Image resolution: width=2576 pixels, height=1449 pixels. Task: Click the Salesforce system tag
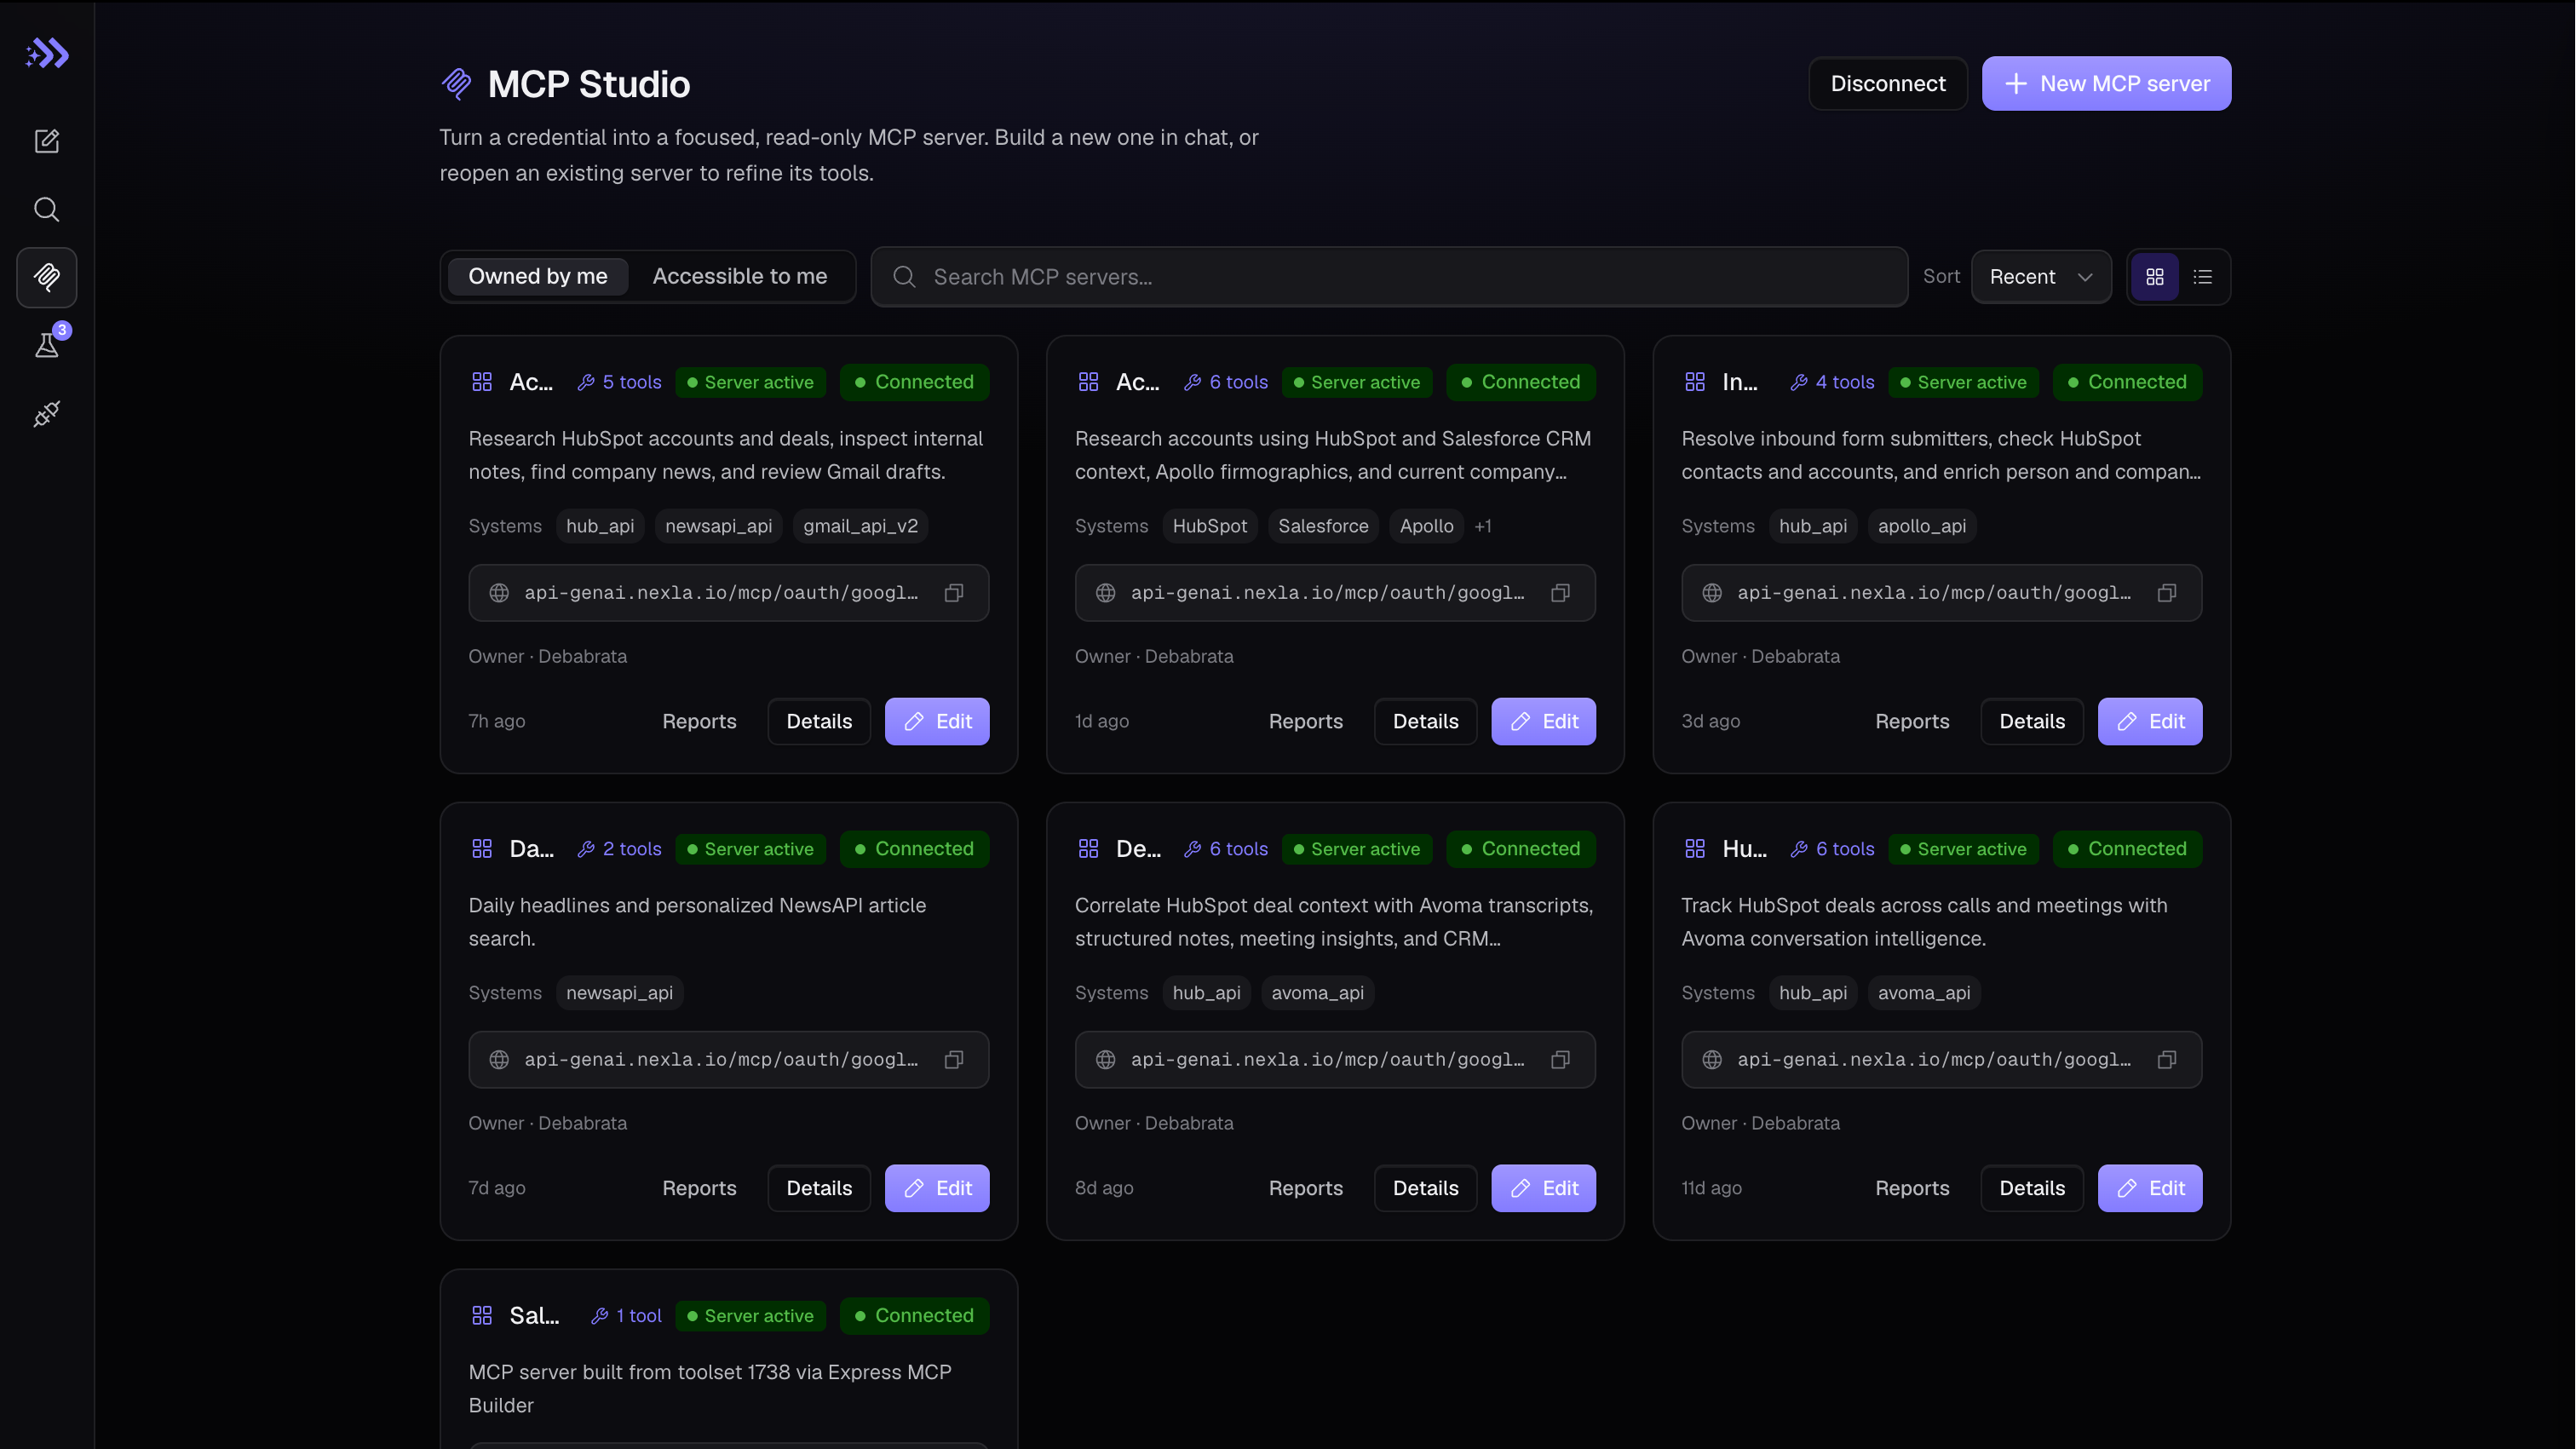point(1323,526)
